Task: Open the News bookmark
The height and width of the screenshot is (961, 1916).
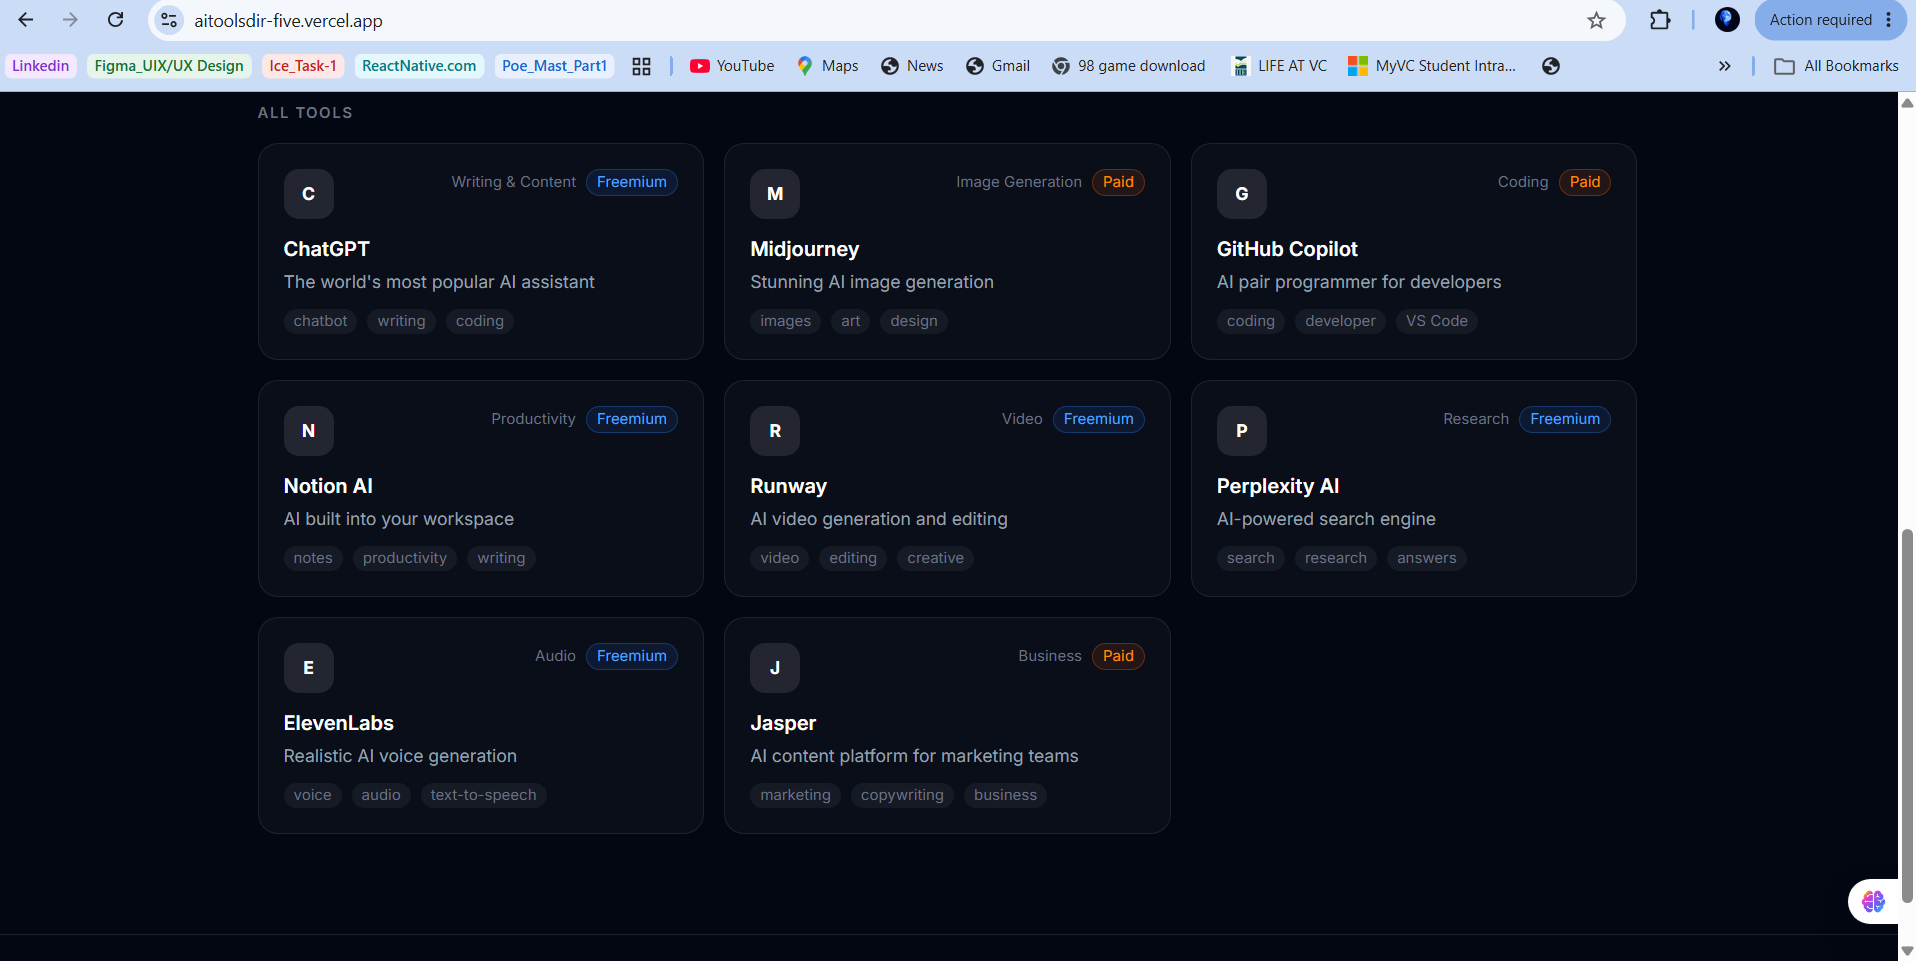Action: 912,66
